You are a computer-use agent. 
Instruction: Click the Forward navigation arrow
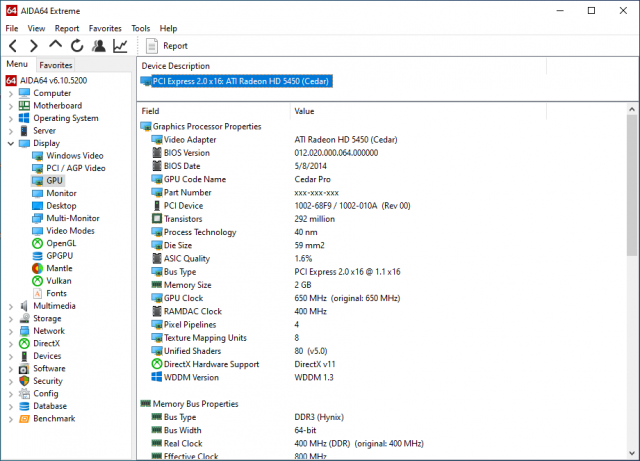[34, 46]
